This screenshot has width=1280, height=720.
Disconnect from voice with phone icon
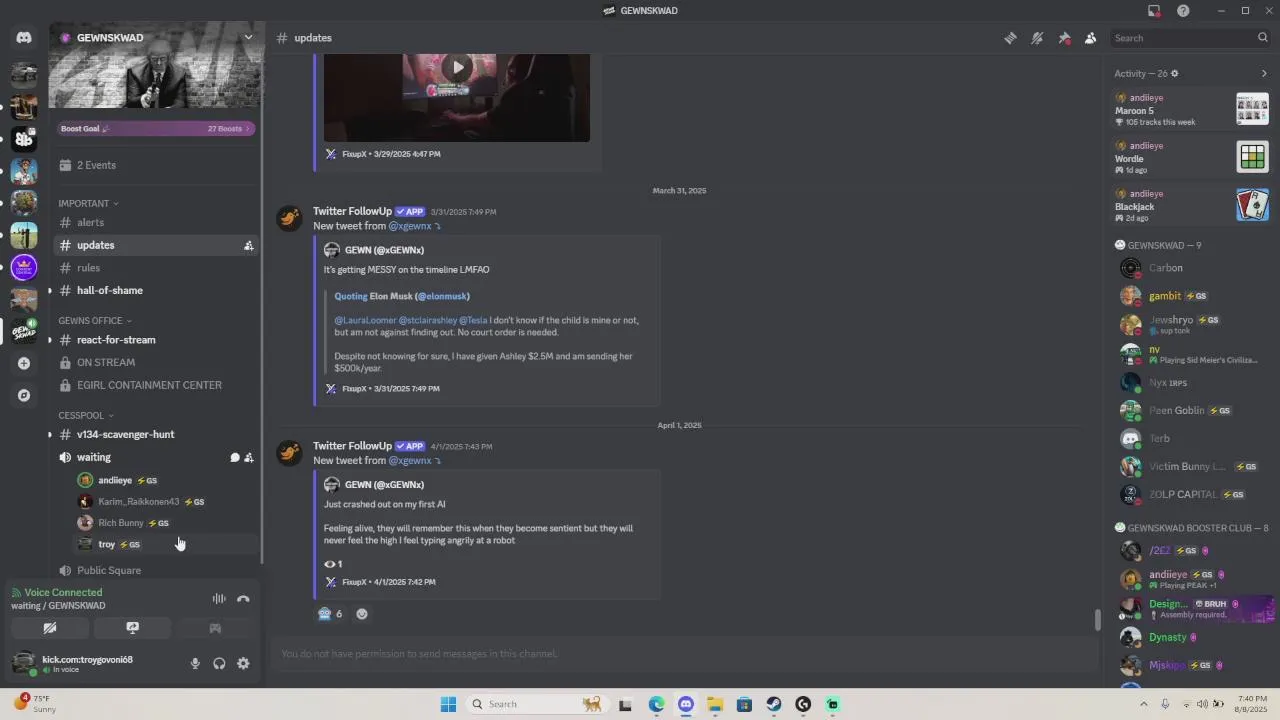coord(243,599)
